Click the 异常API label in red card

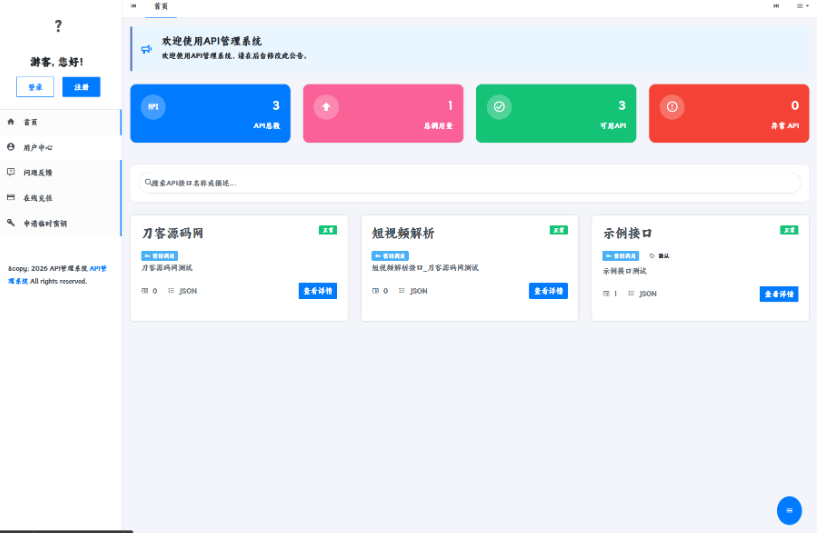785,126
